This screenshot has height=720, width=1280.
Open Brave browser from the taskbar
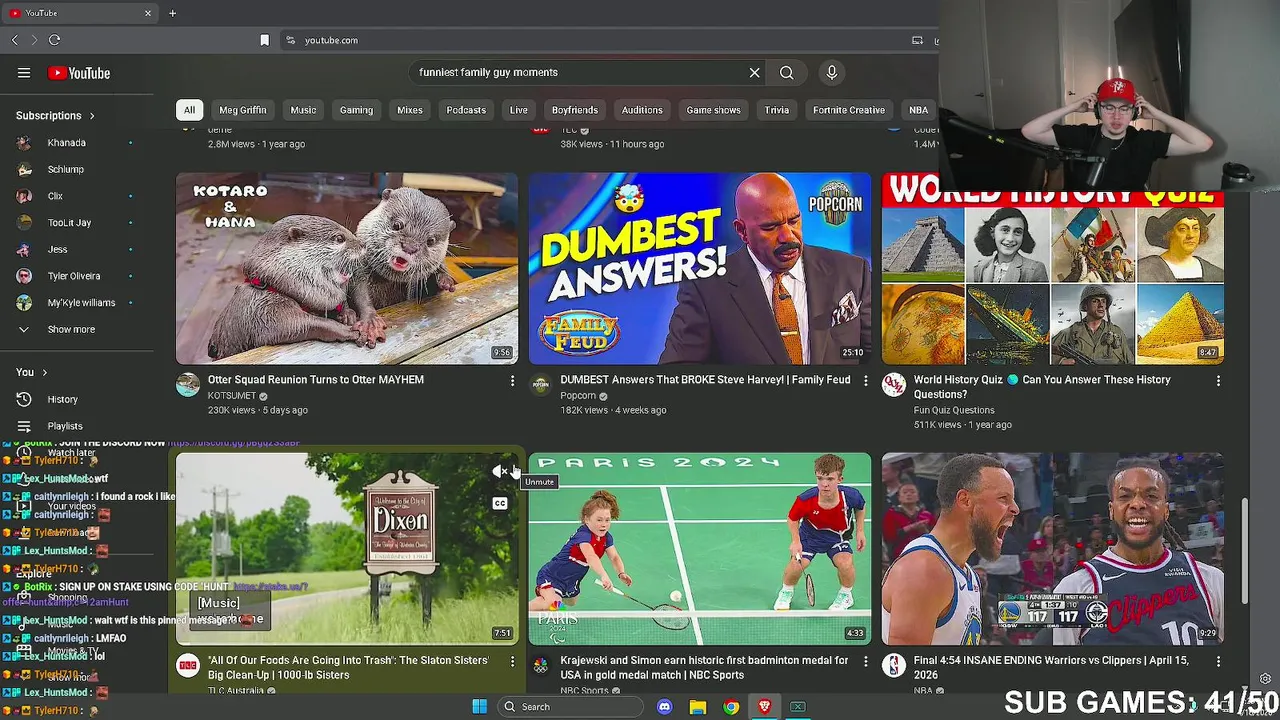764,707
